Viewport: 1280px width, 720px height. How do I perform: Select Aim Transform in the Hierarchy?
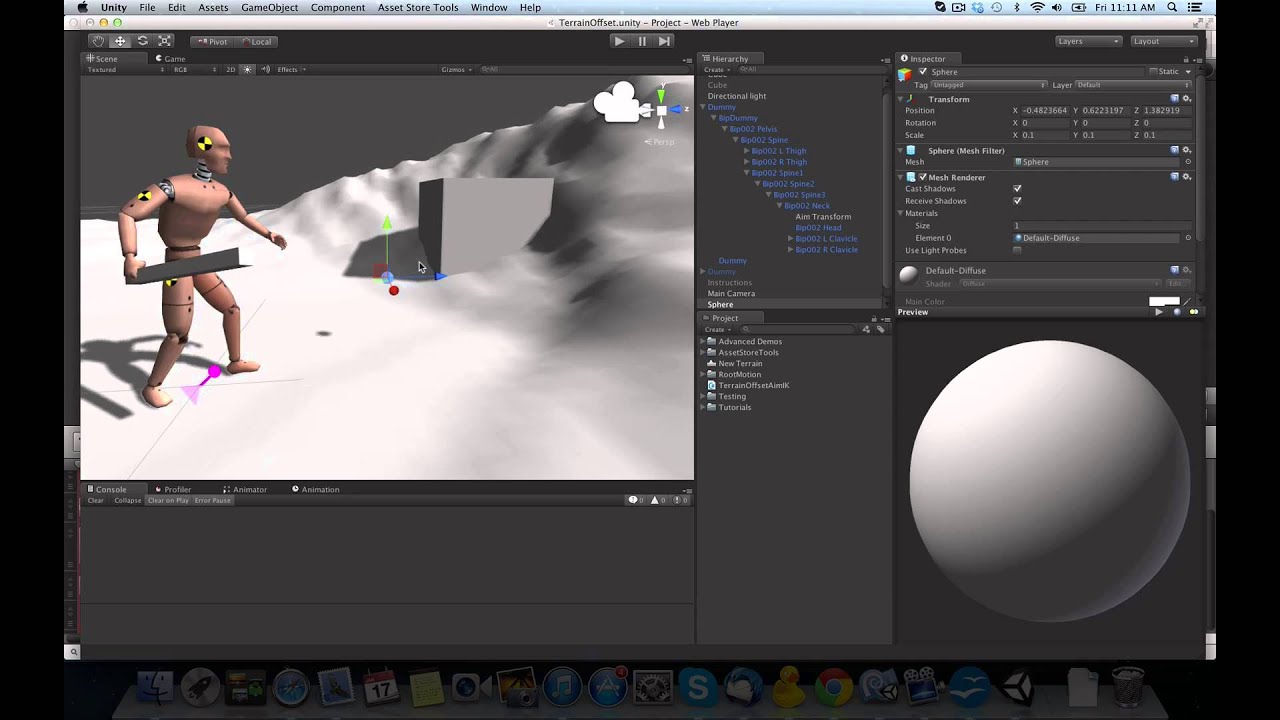tap(823, 217)
